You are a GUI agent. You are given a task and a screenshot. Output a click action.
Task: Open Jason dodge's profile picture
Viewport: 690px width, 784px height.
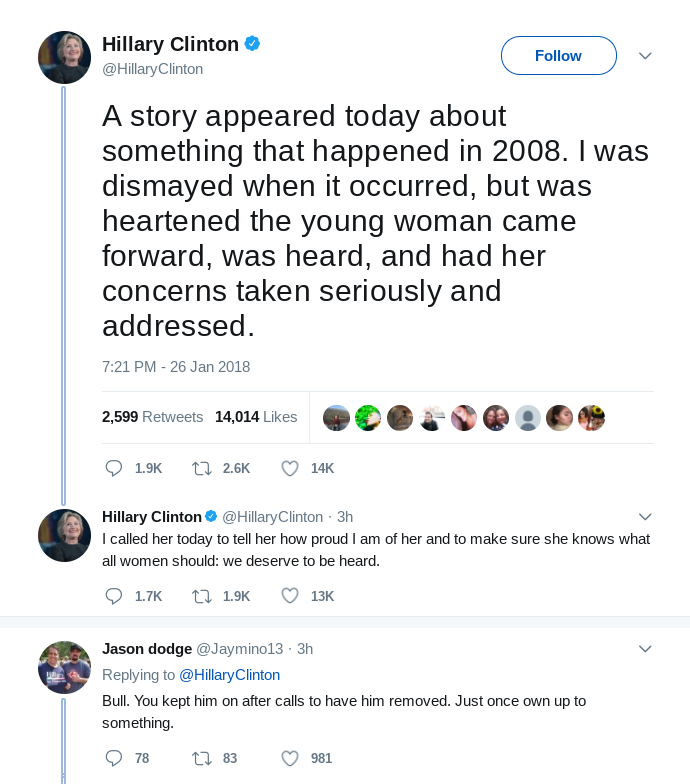(x=64, y=667)
